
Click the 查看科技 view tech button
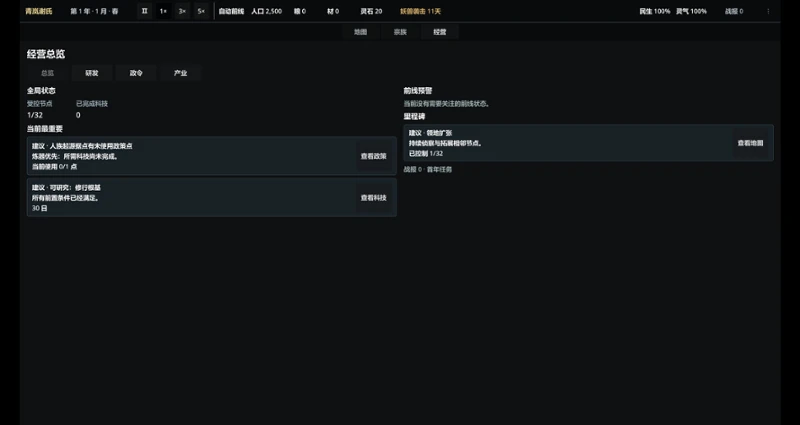pyautogui.click(x=373, y=198)
